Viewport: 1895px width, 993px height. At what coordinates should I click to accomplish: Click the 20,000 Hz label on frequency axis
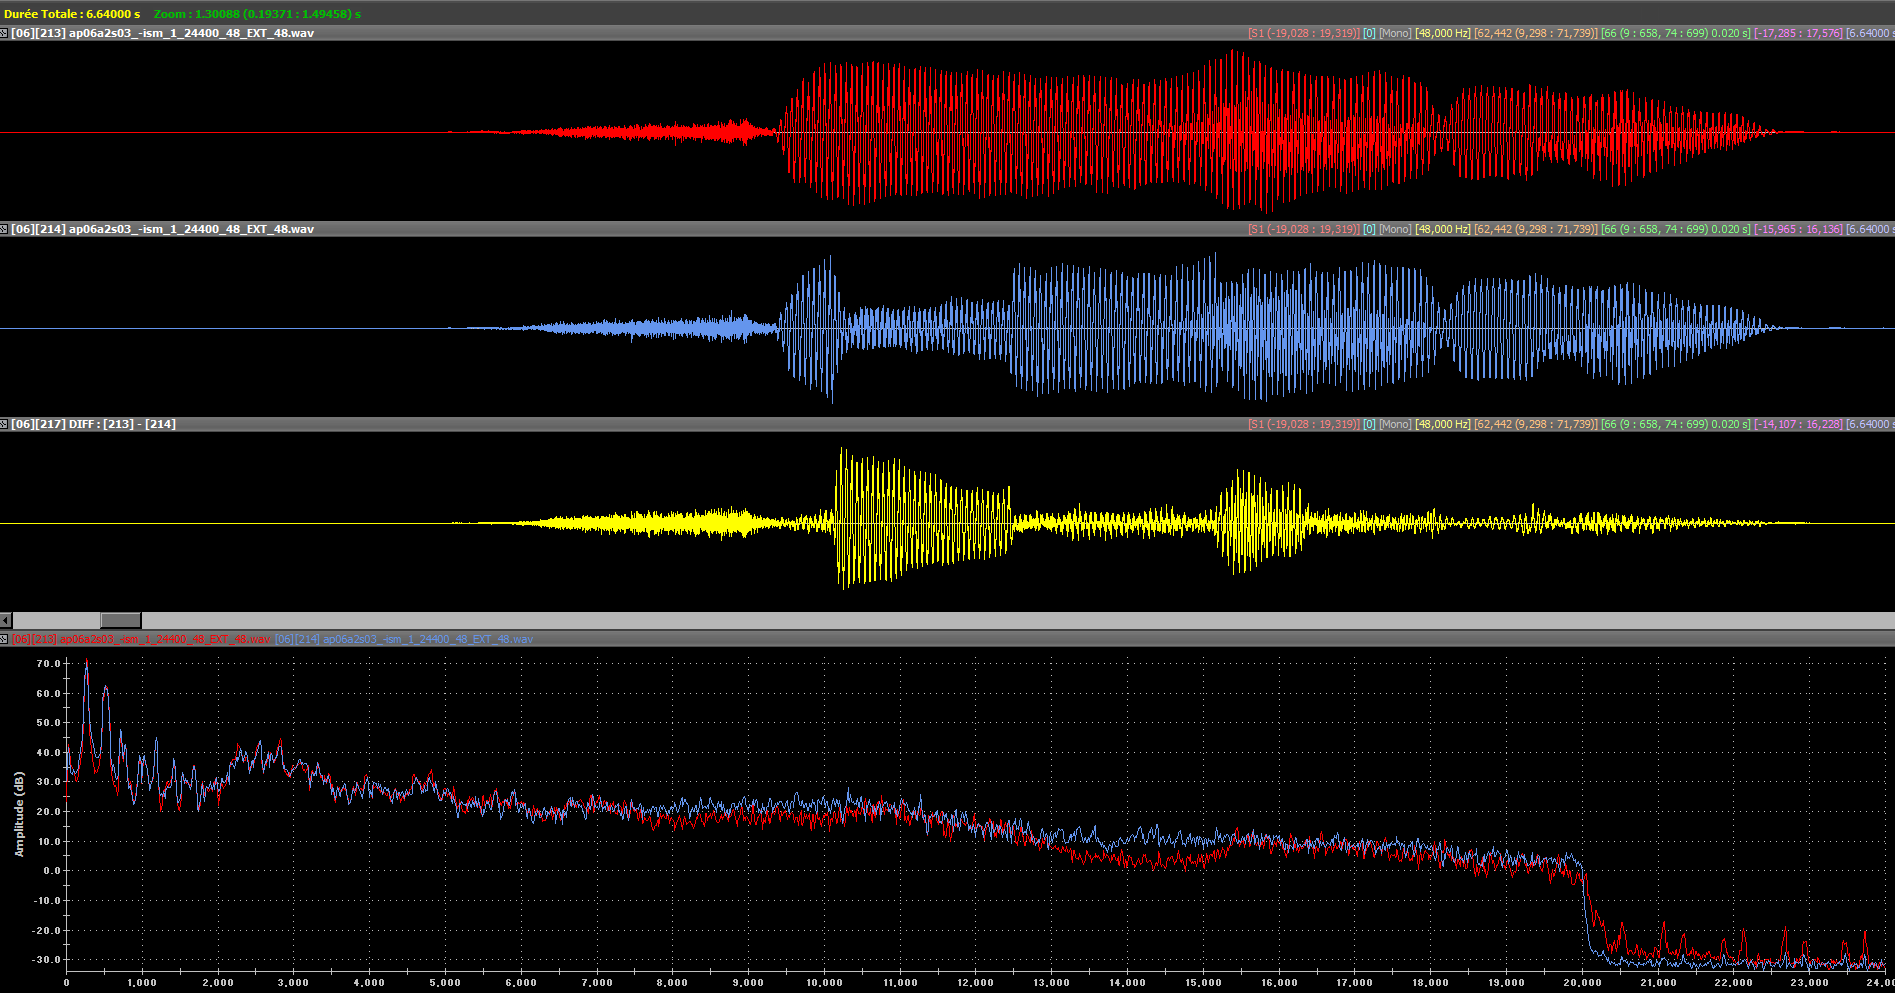(1582, 982)
